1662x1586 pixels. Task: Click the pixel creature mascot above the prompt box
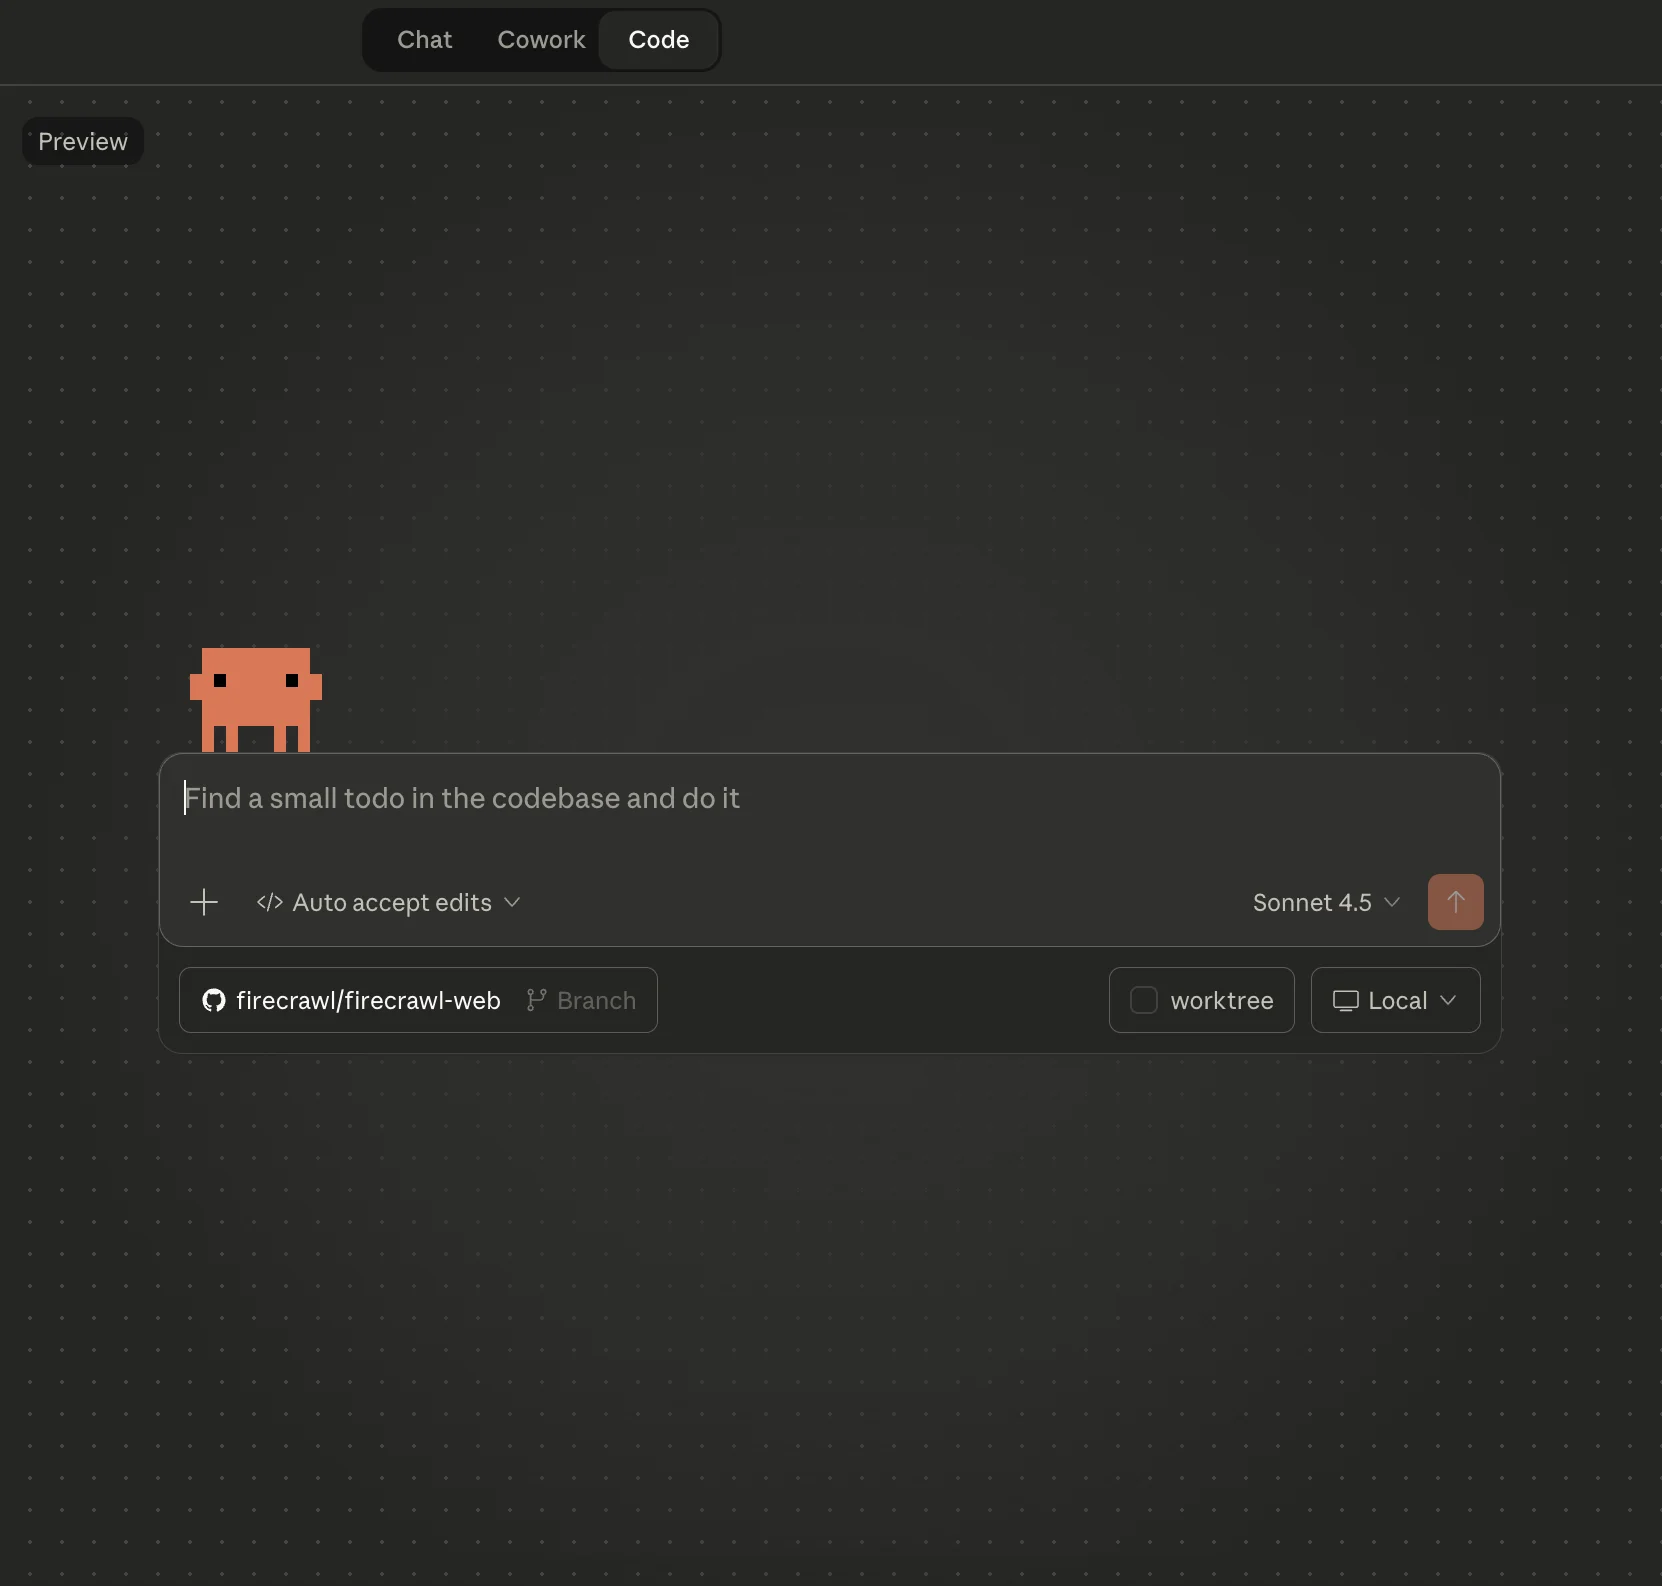[256, 698]
